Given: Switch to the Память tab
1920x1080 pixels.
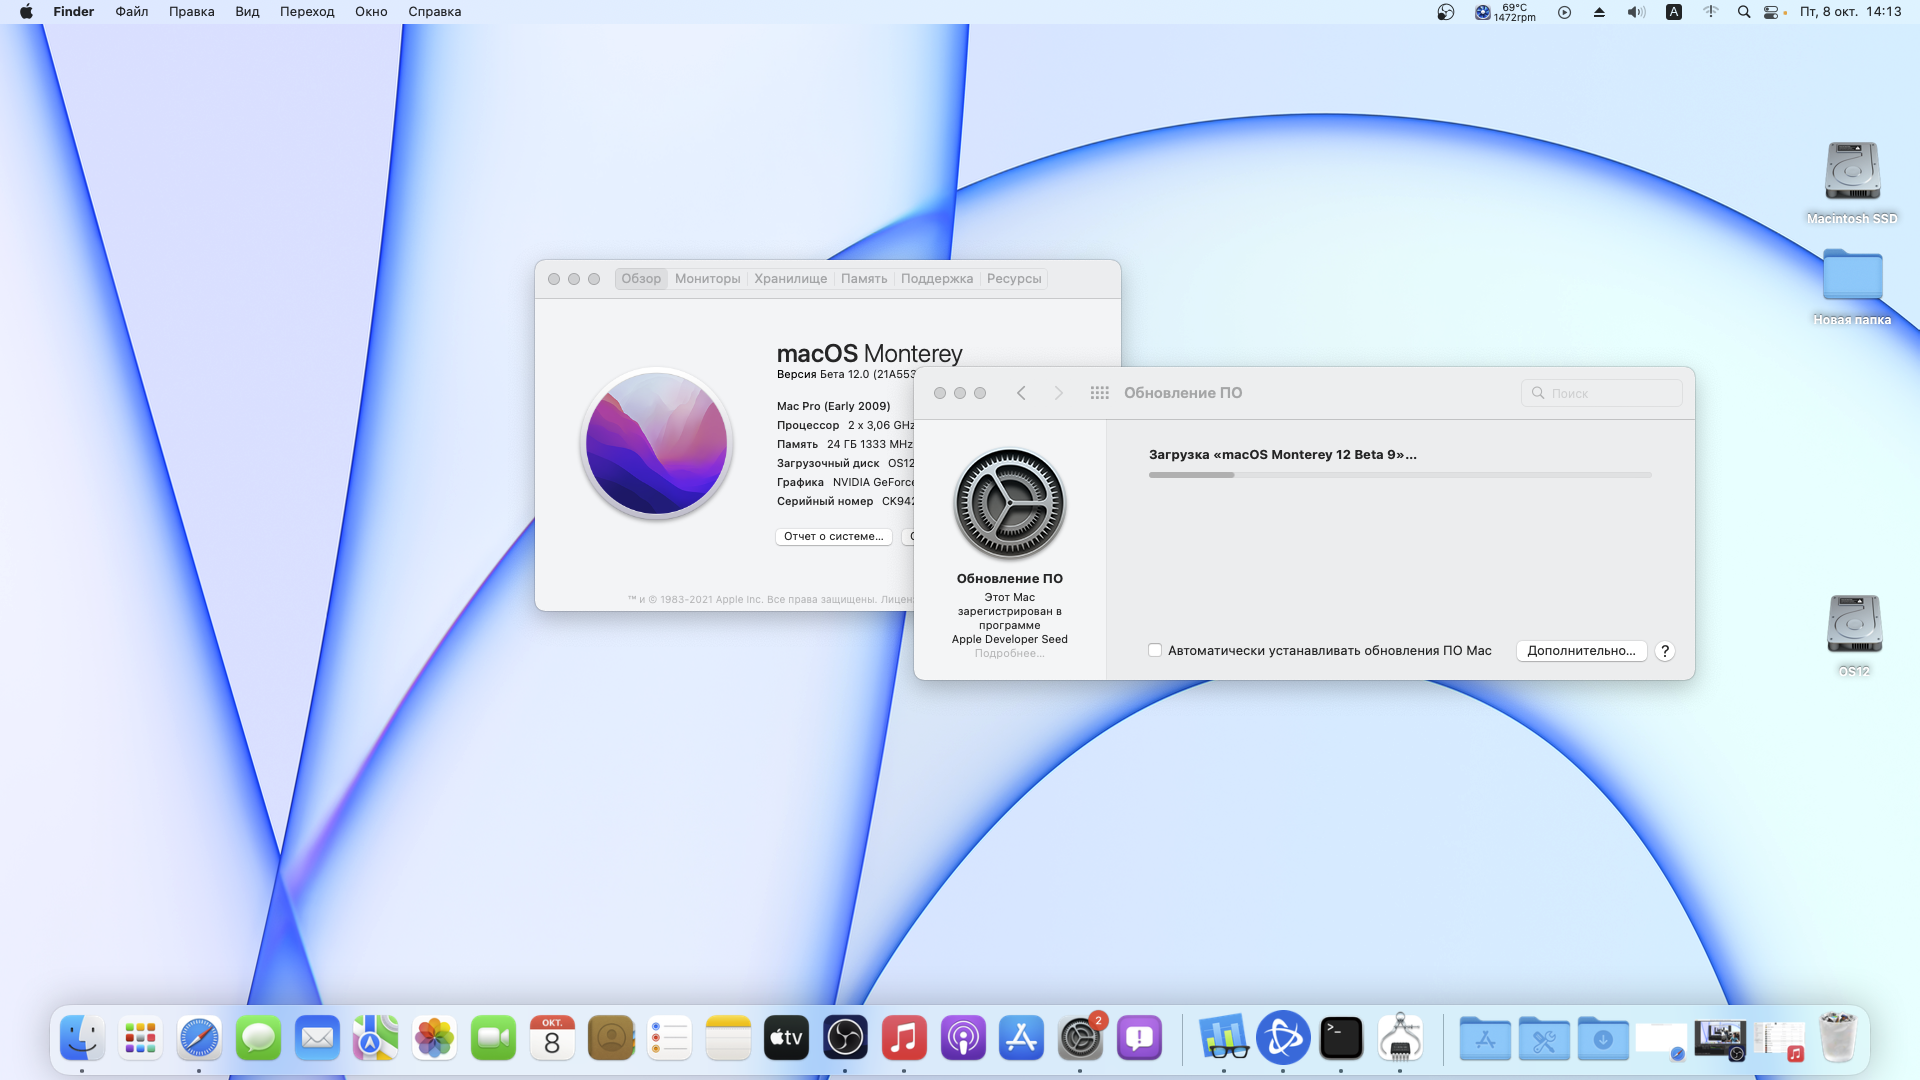Looking at the screenshot, I should click(864, 279).
